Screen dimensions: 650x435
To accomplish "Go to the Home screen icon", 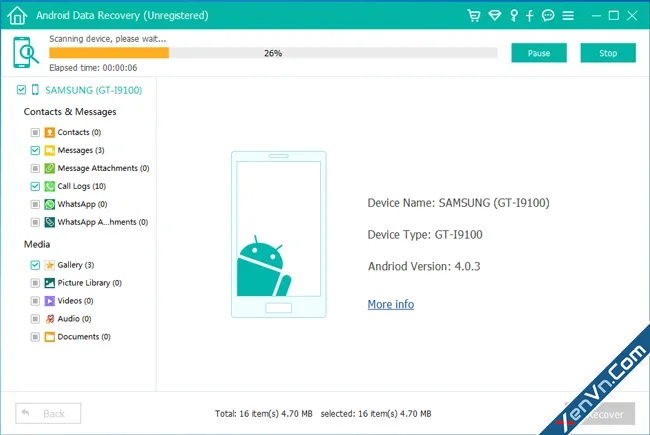I will click(x=17, y=16).
